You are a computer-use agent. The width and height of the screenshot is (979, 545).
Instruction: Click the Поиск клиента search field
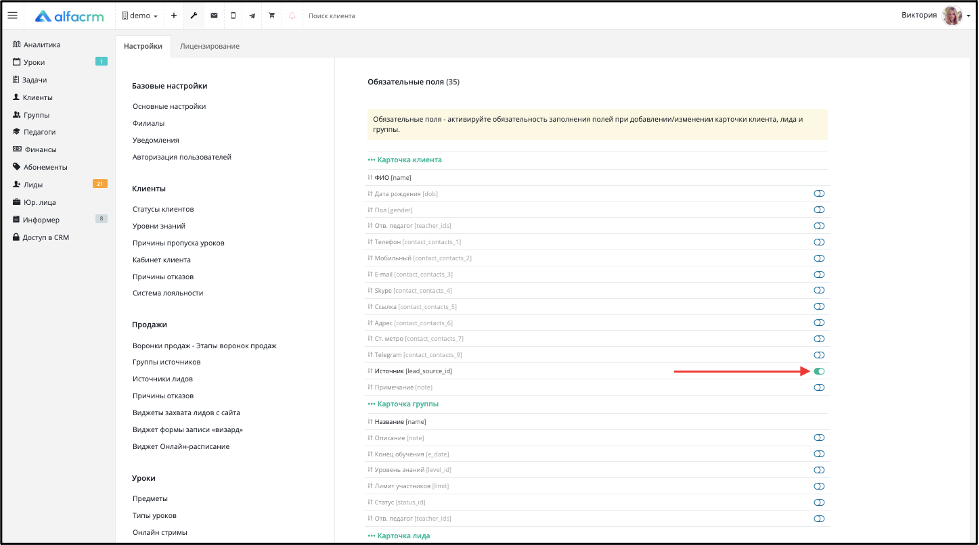point(332,16)
